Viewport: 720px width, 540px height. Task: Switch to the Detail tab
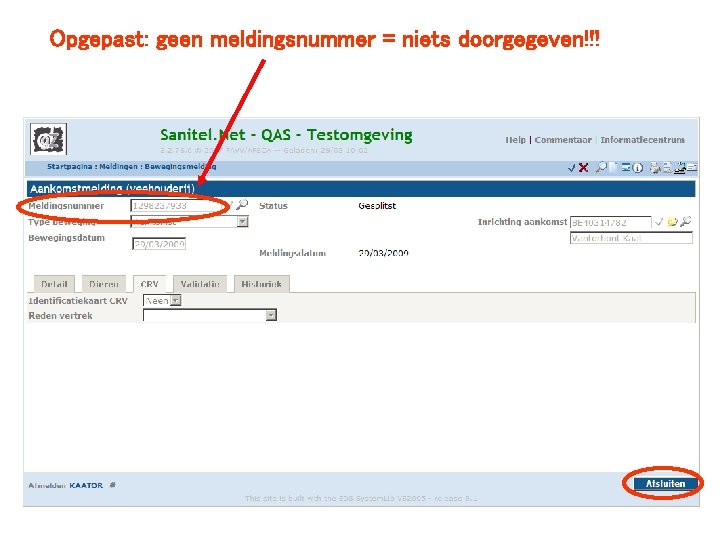click(54, 284)
